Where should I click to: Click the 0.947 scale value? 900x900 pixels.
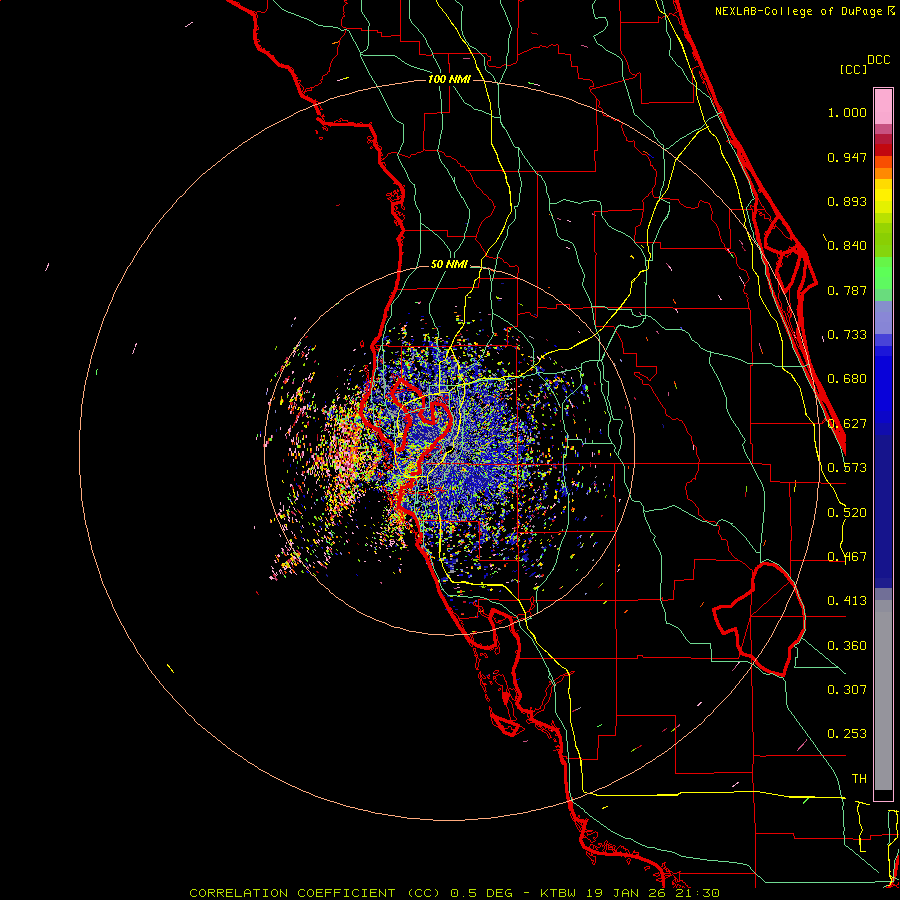(847, 157)
